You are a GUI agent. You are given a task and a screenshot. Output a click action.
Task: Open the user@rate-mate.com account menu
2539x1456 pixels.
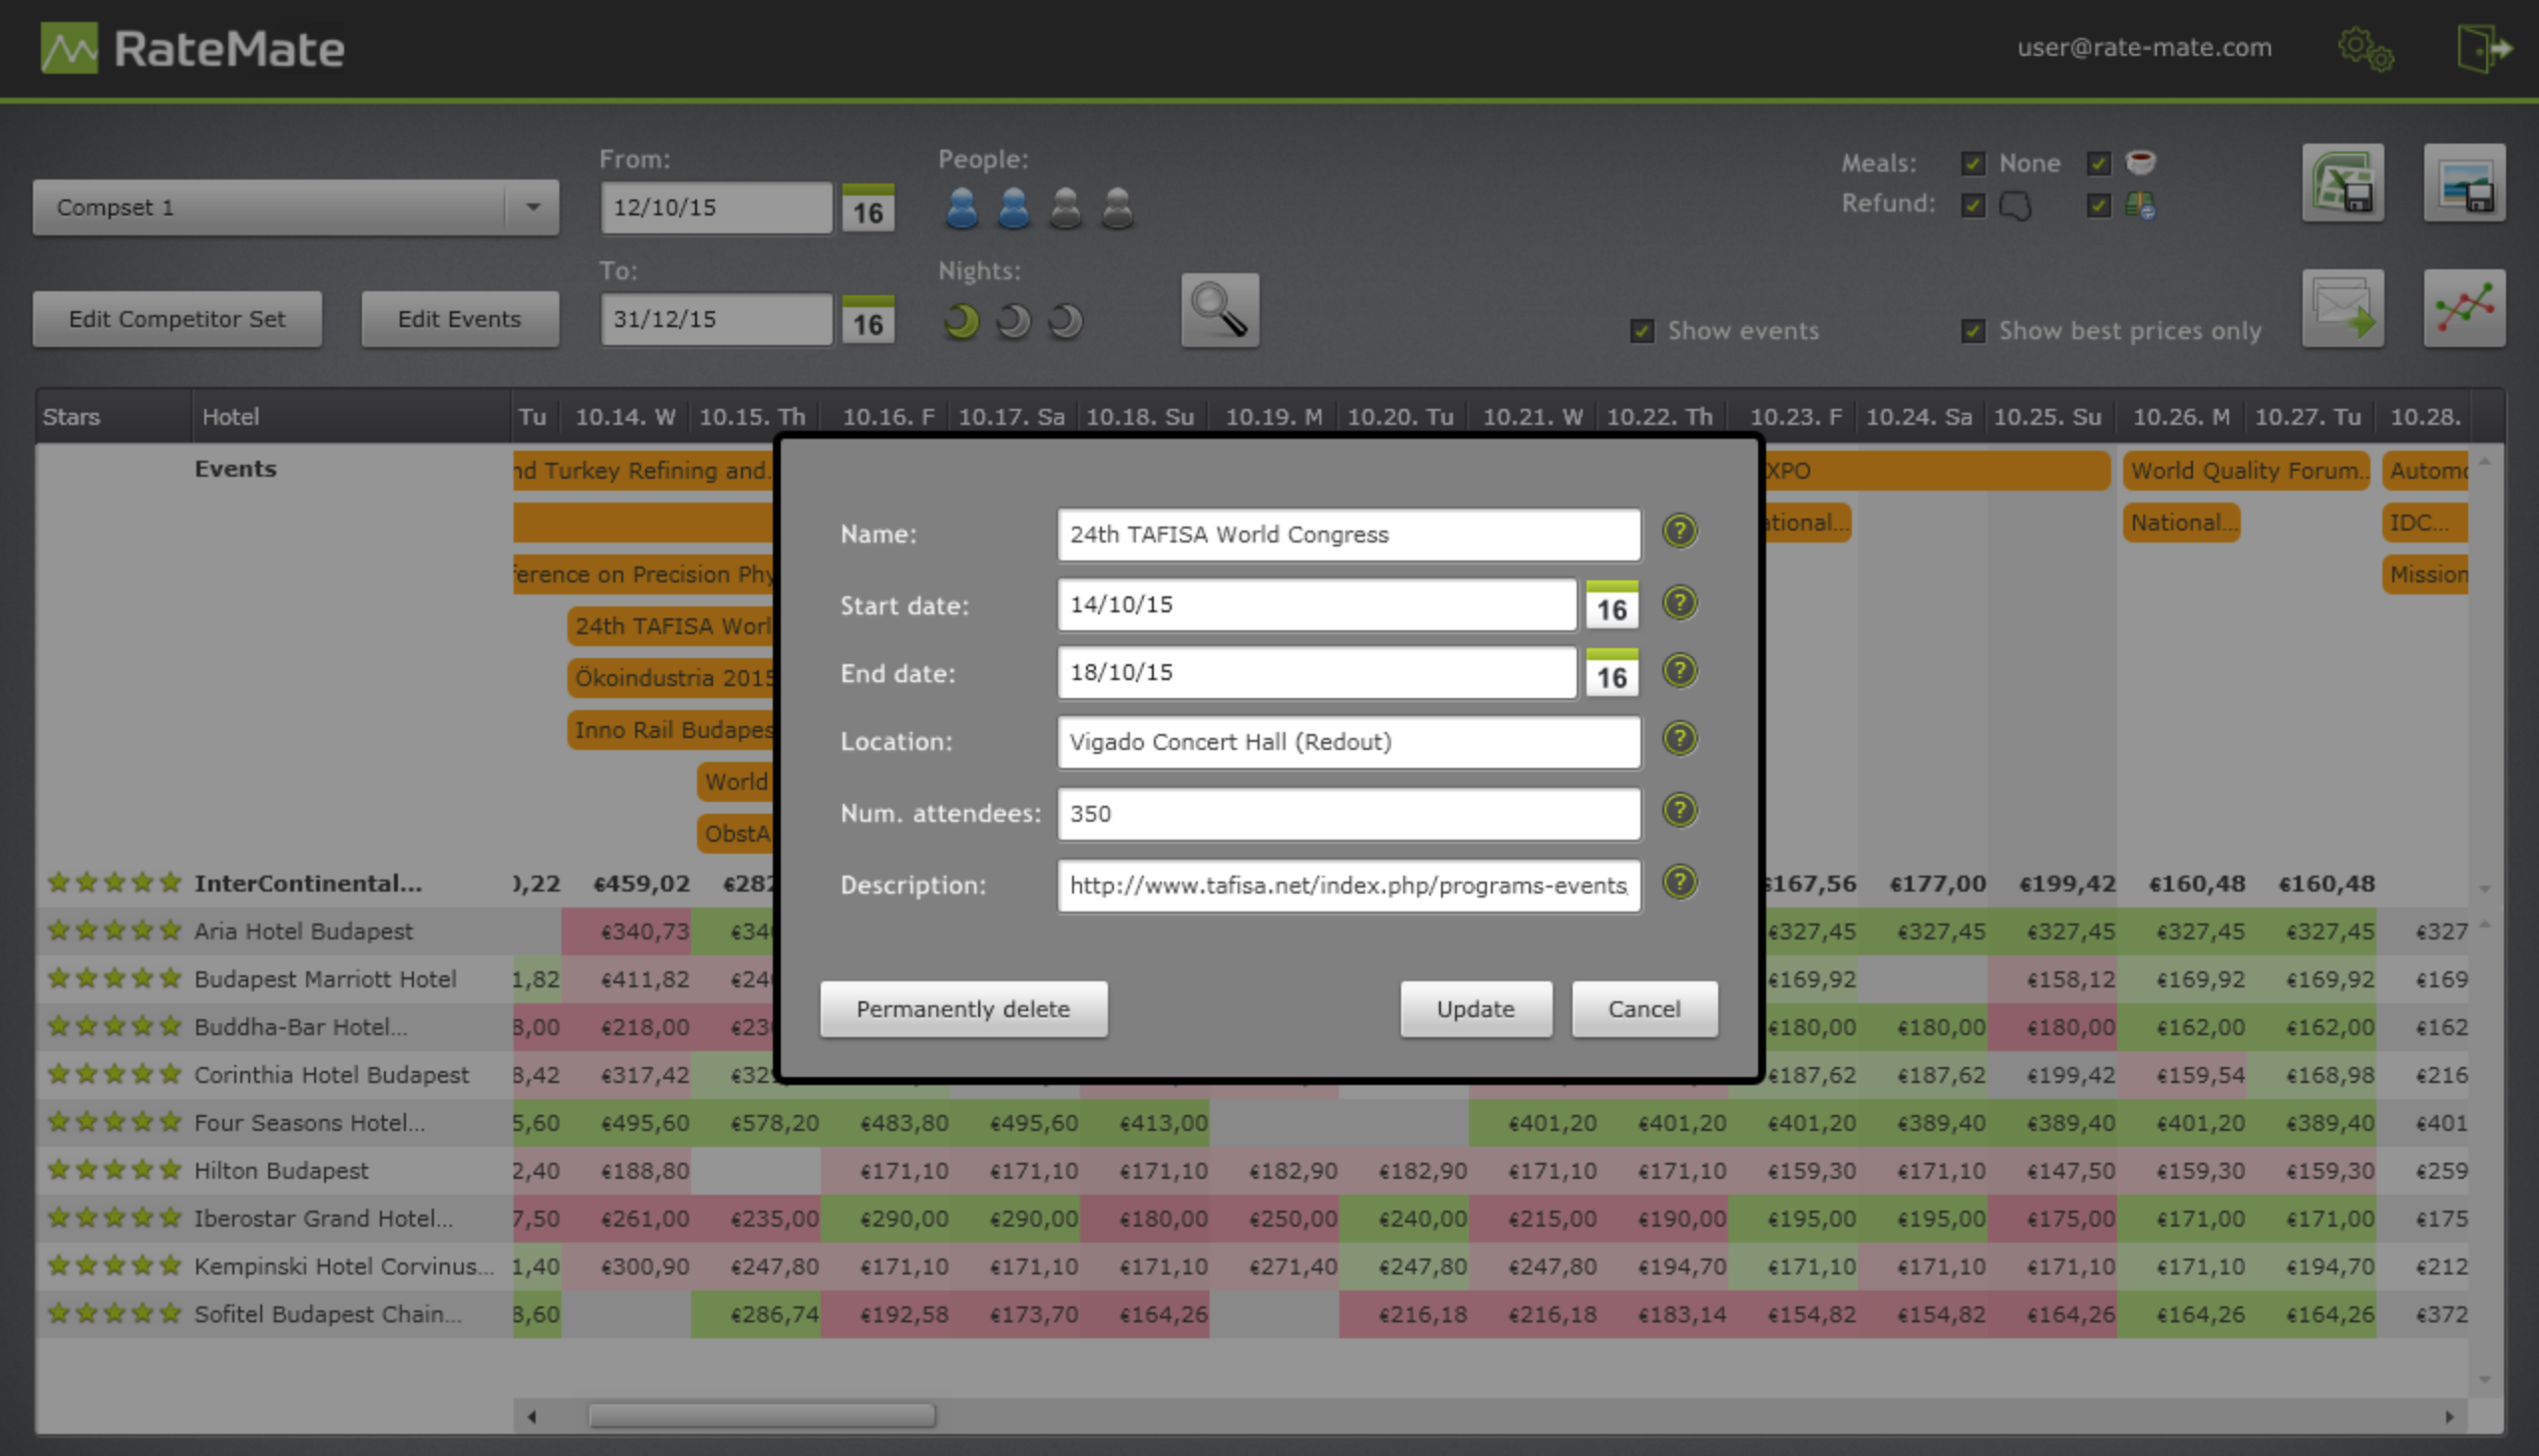point(2142,47)
